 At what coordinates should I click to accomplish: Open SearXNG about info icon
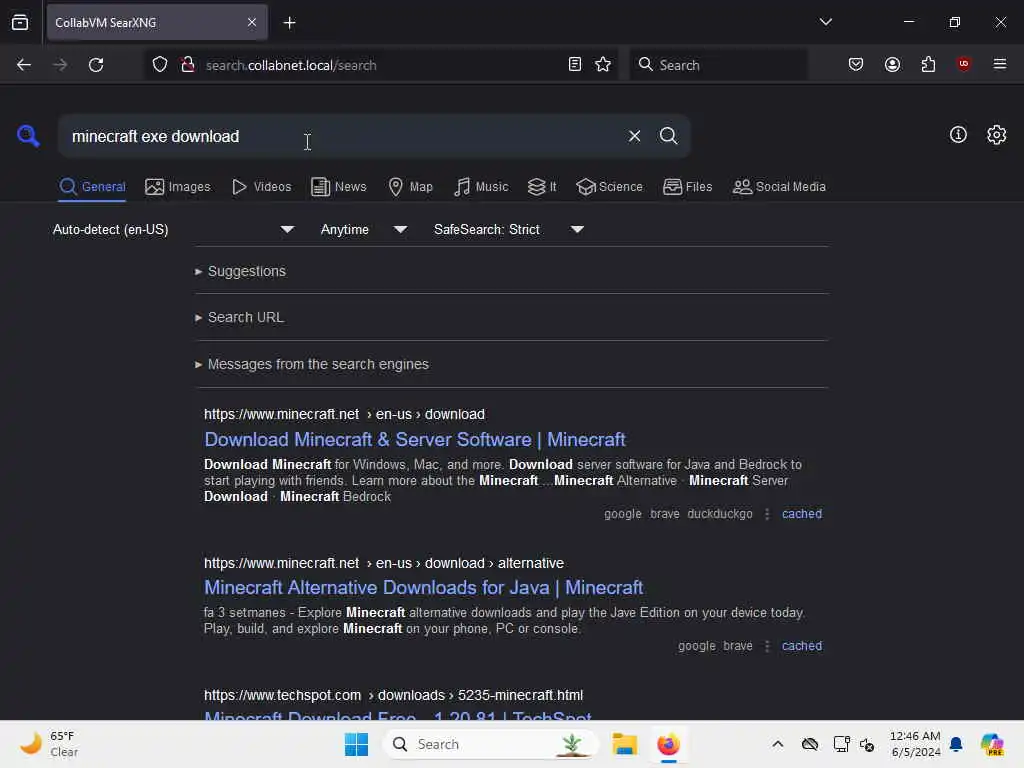coord(958,135)
